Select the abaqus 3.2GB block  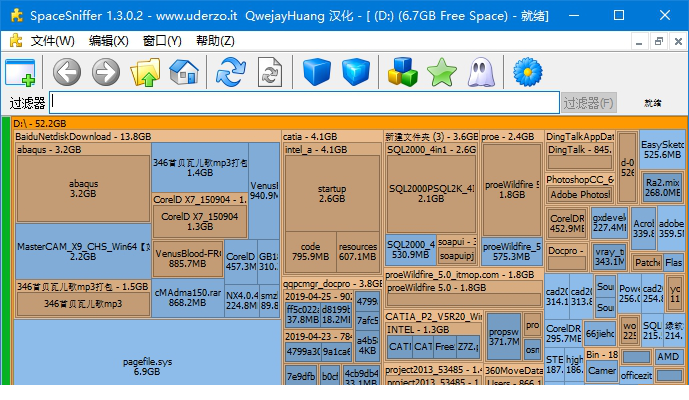(83, 189)
